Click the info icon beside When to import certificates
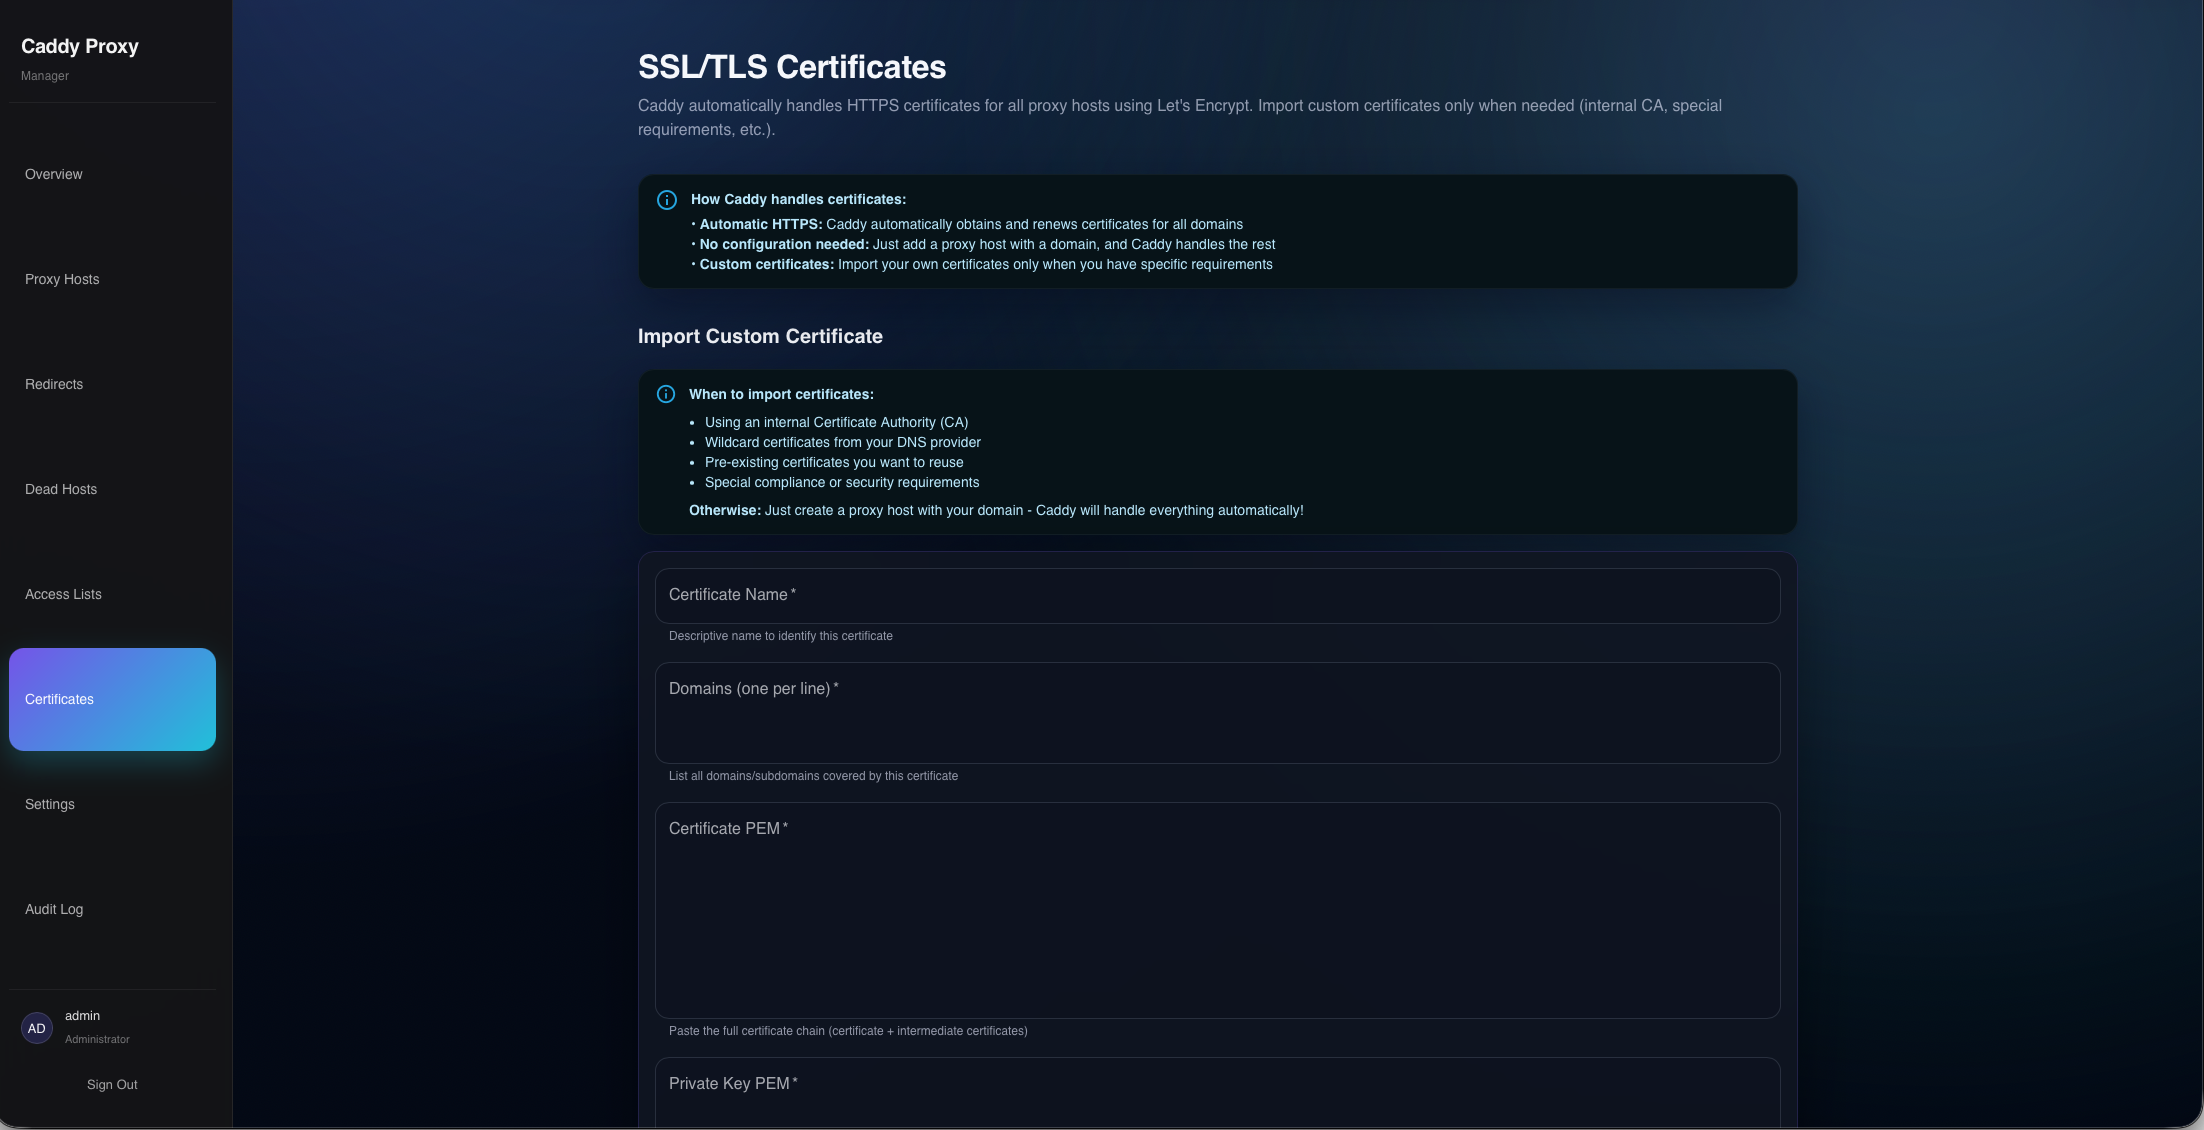2204x1130 pixels. coord(666,394)
